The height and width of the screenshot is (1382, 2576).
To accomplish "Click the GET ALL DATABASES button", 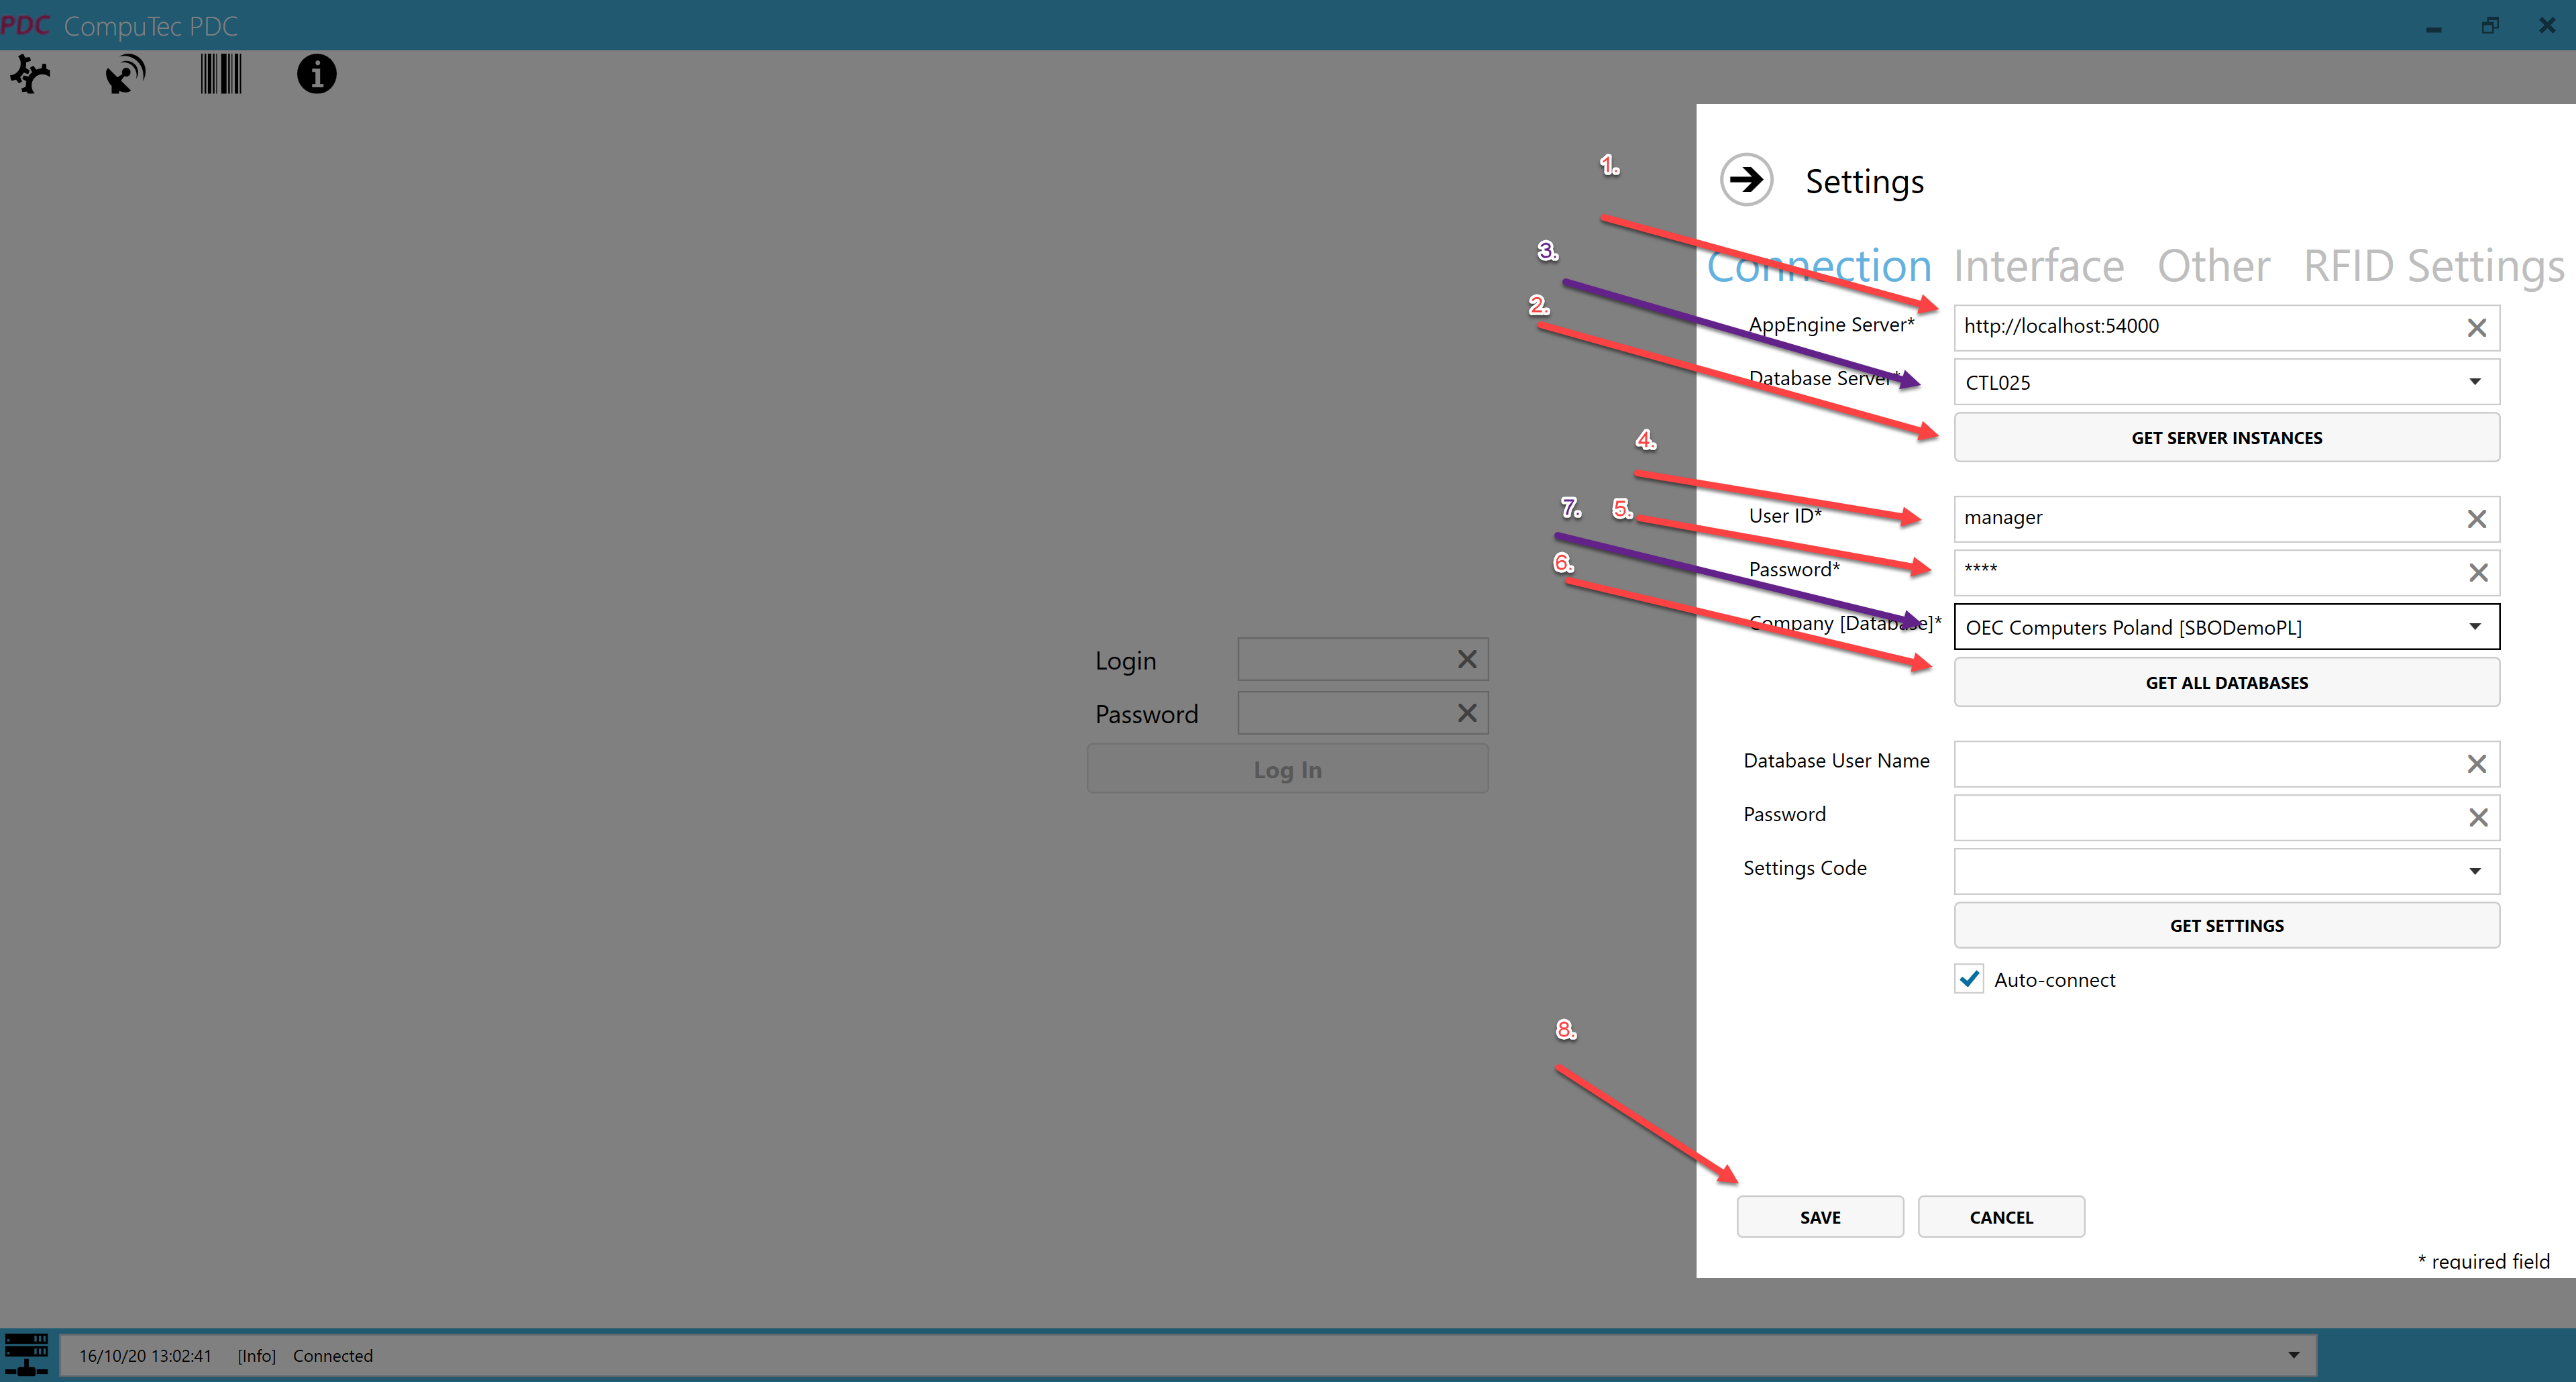I will click(x=2226, y=682).
